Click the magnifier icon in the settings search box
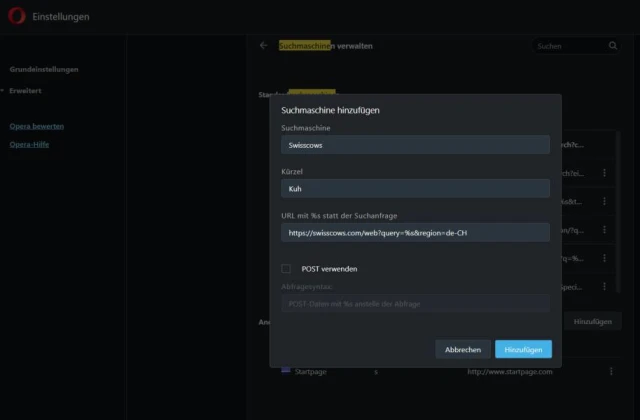Viewport: 640px width, 420px height. (613, 46)
